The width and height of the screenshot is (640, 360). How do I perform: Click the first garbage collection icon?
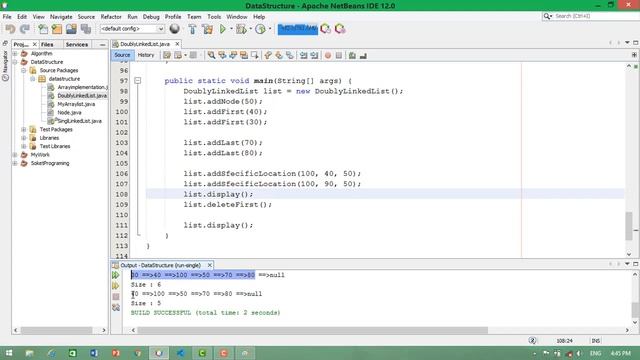pyautogui.click(x=325, y=29)
